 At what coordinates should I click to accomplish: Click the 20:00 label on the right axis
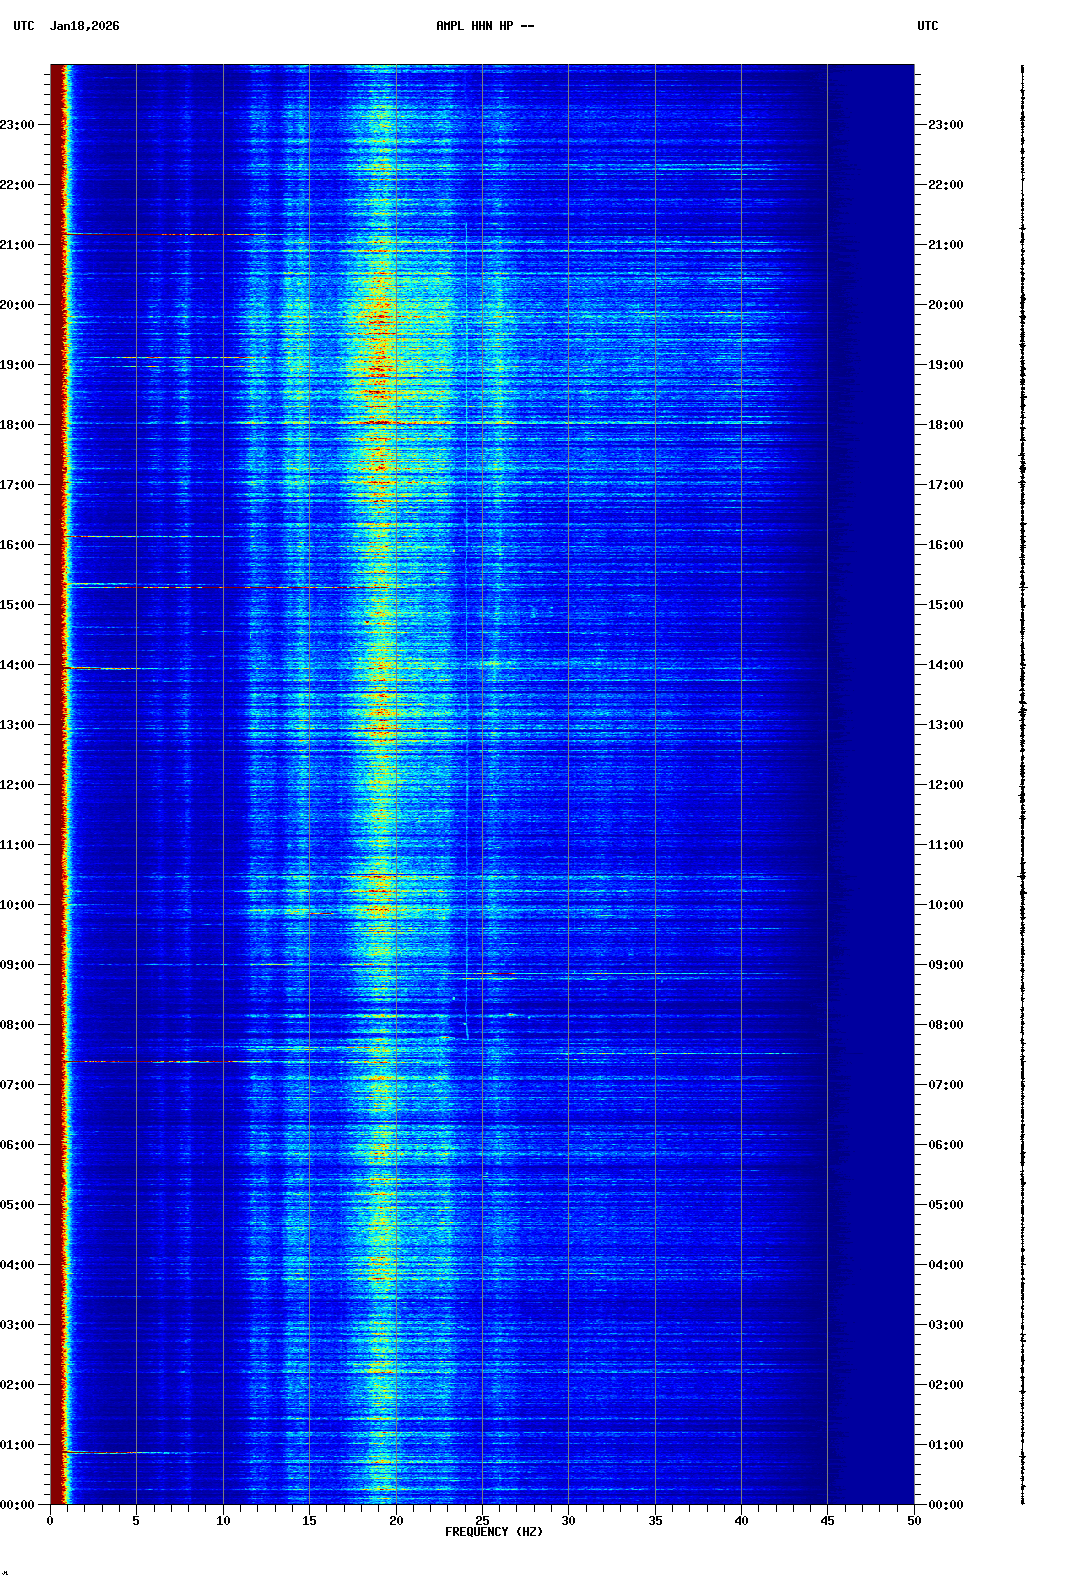pos(945,305)
